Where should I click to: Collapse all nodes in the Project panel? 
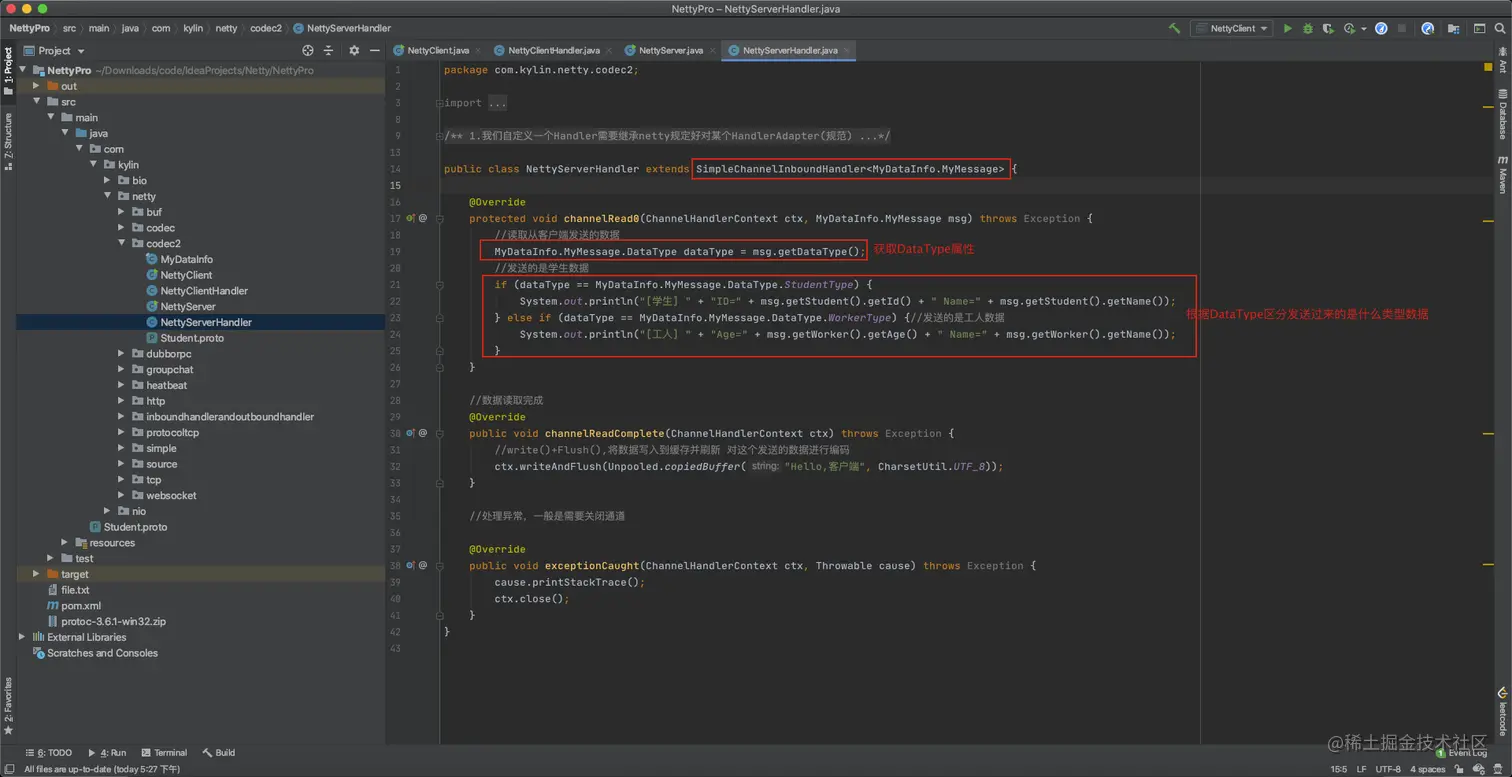pos(328,50)
